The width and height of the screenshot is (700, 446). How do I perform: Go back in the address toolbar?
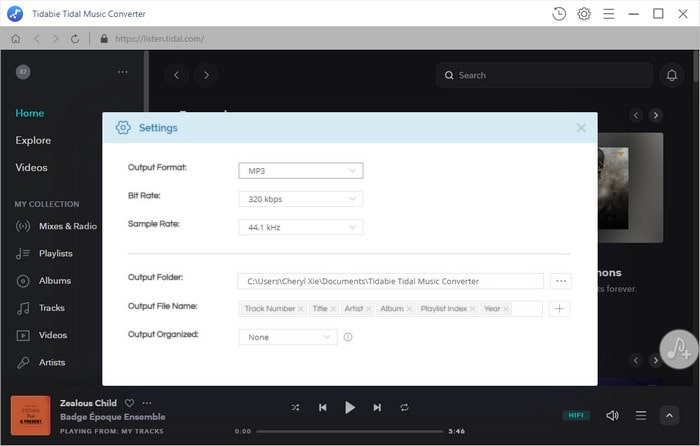(37, 39)
